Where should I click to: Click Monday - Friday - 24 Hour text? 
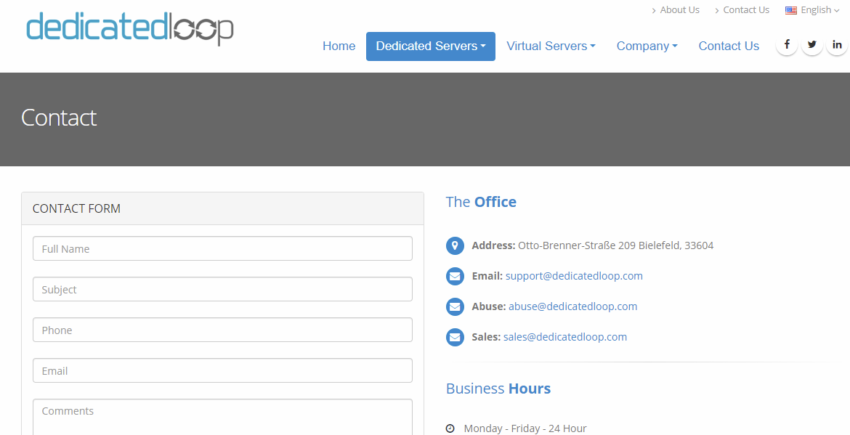pos(525,428)
